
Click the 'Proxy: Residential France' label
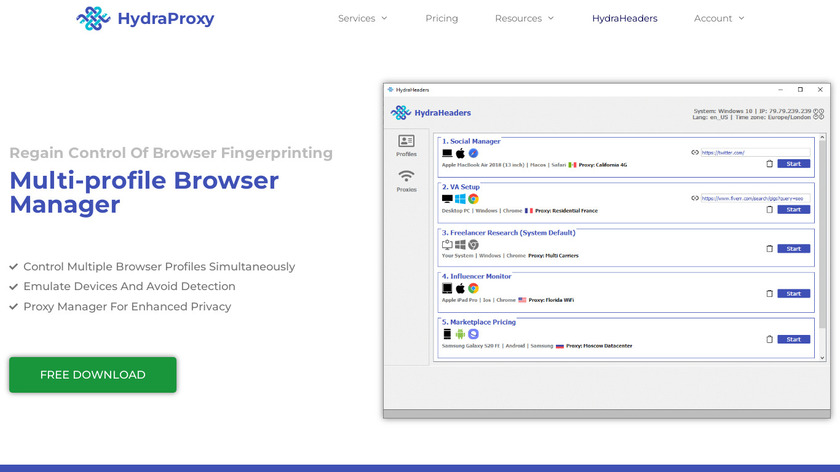[566, 211]
